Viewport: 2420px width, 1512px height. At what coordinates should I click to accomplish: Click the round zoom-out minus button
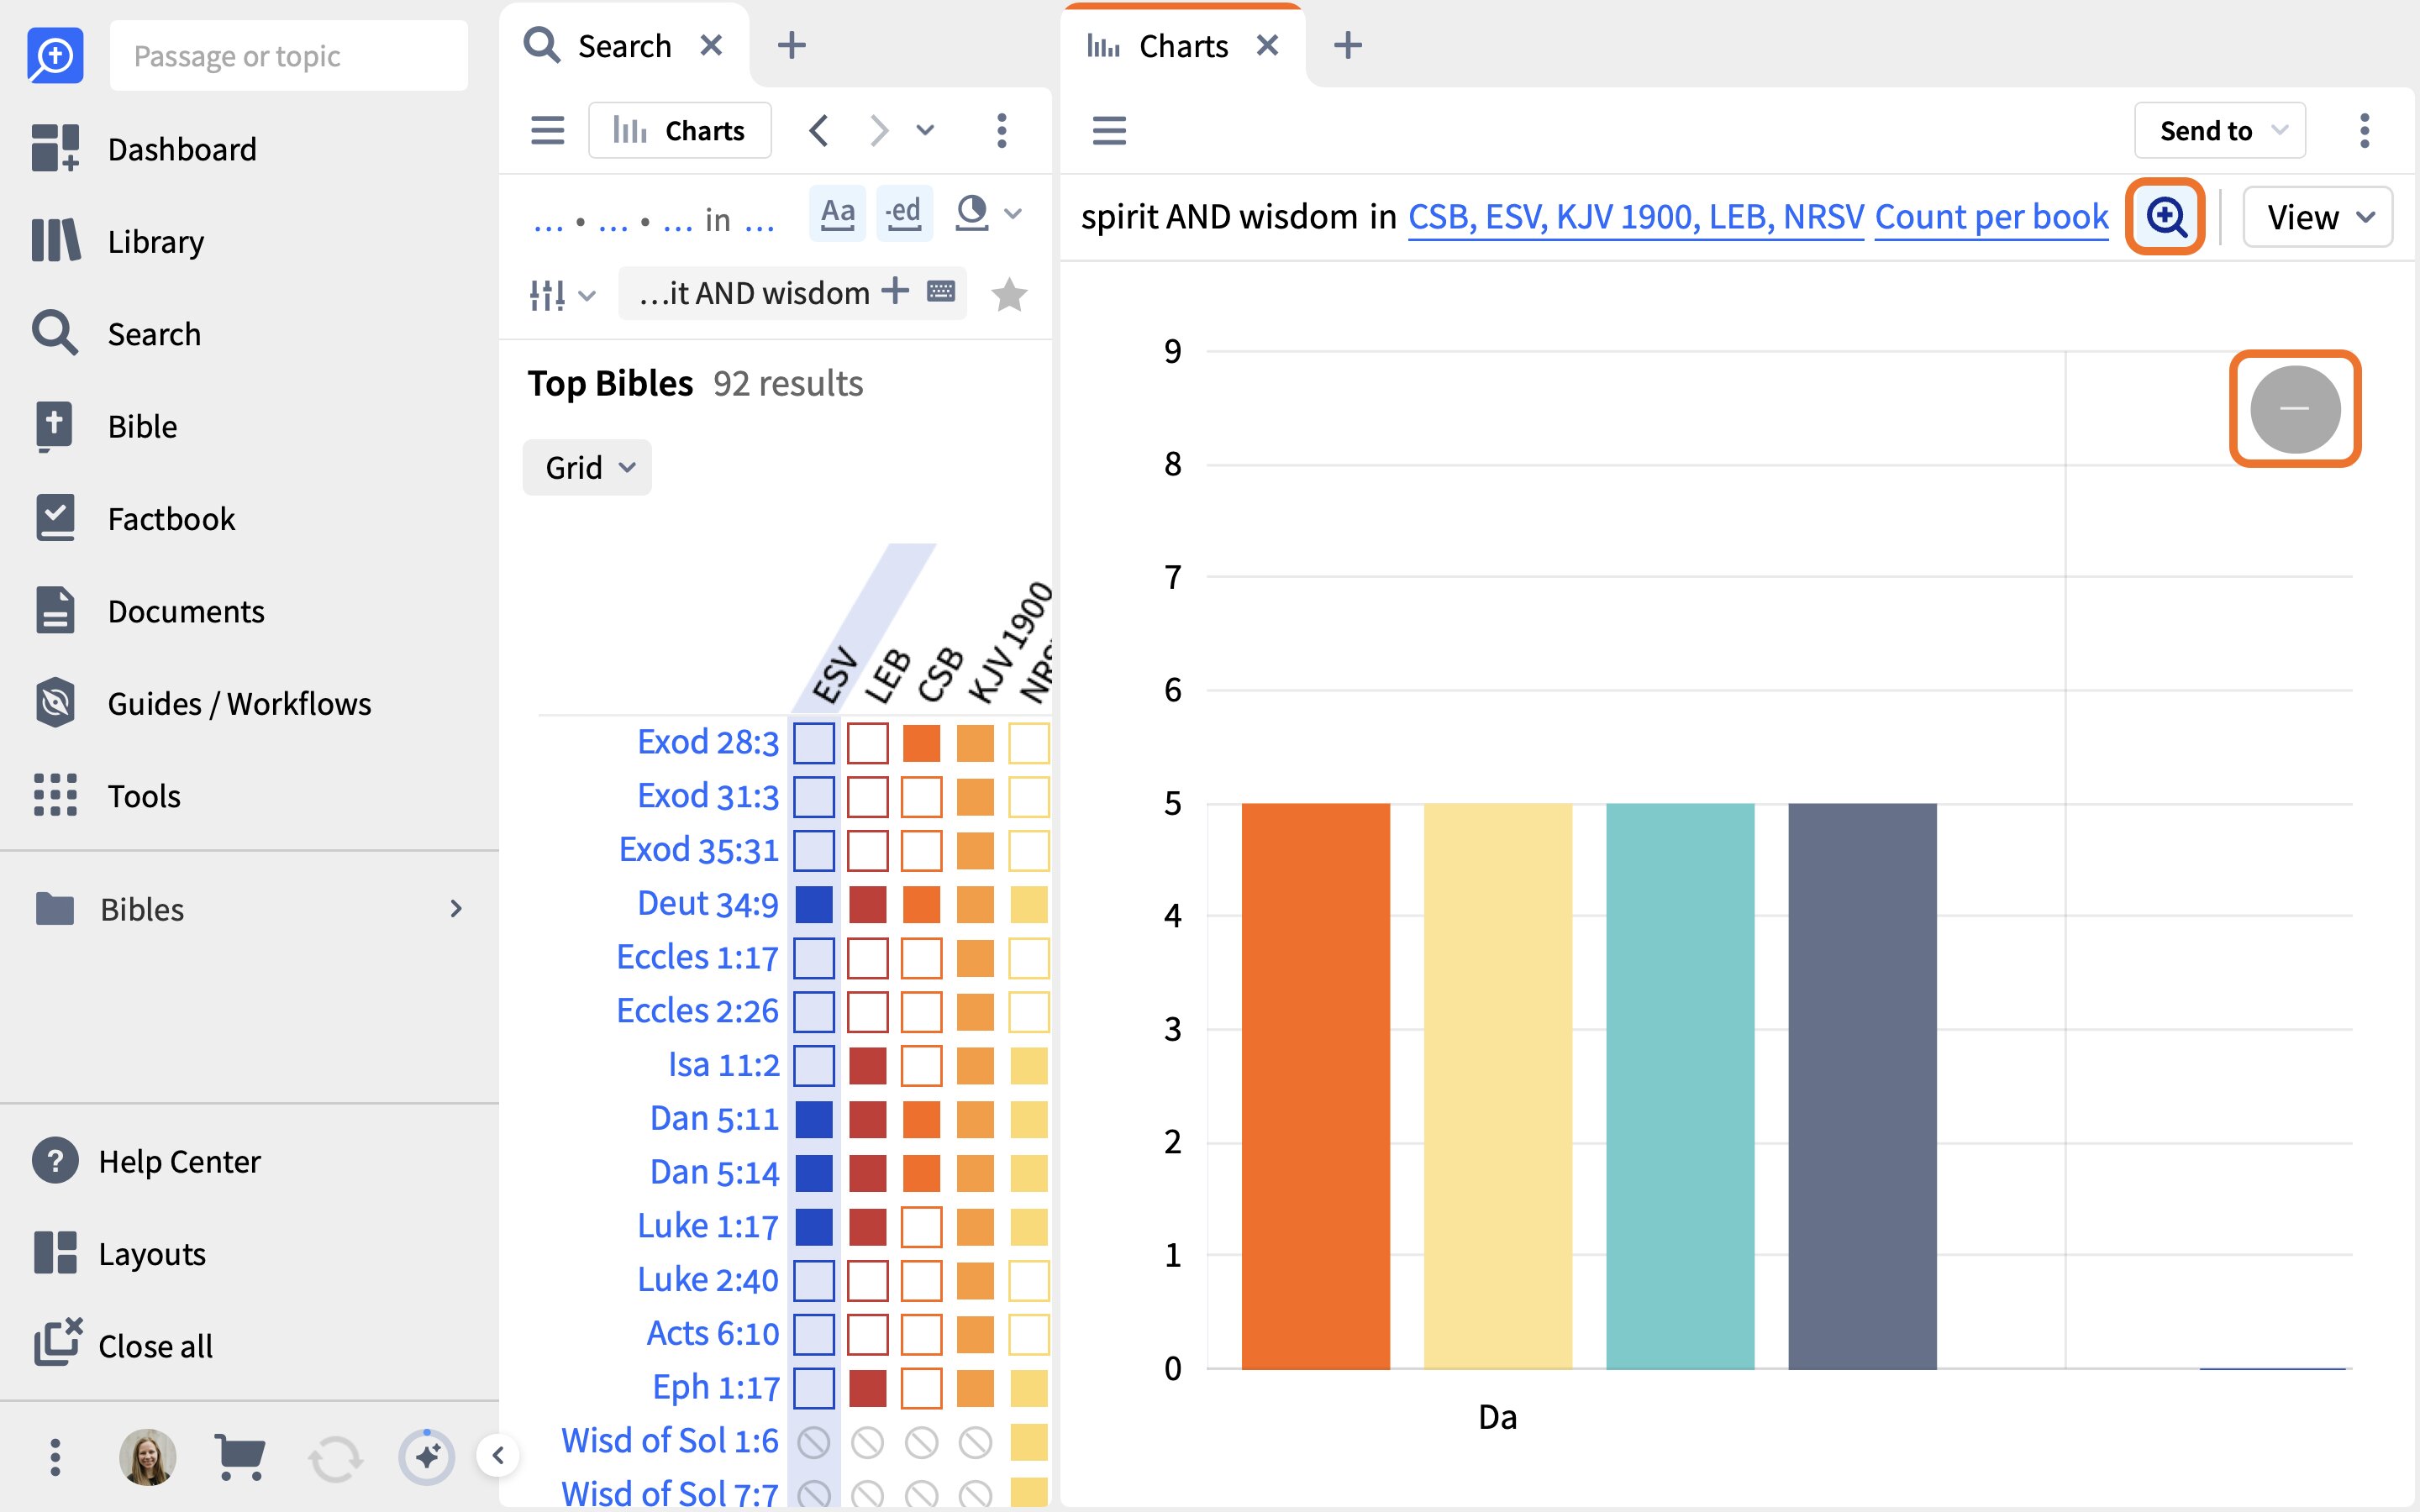click(2295, 408)
